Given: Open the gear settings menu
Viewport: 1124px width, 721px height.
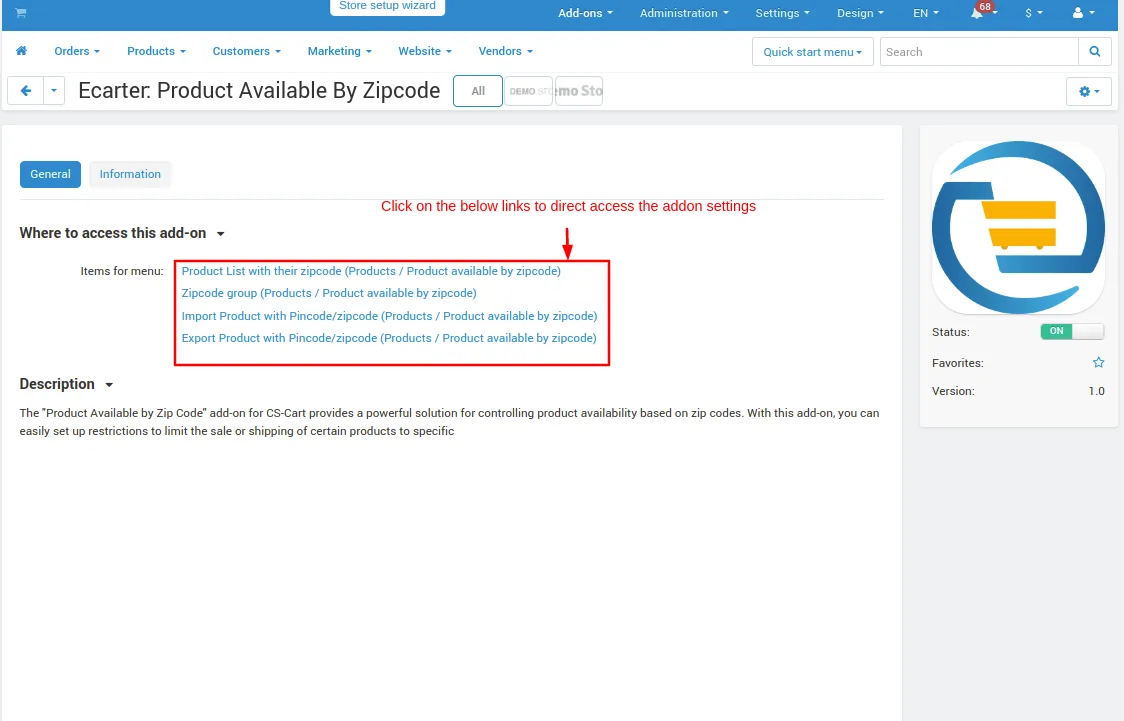Looking at the screenshot, I should 1089,92.
